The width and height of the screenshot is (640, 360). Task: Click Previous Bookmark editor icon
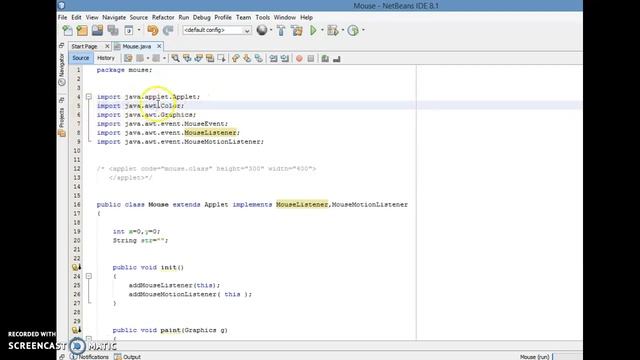[236, 58]
